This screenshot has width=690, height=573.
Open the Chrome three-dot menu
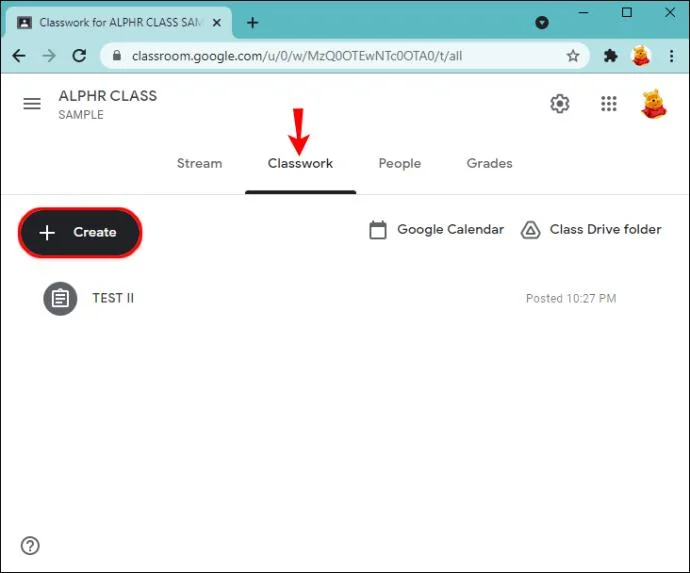tap(672, 56)
